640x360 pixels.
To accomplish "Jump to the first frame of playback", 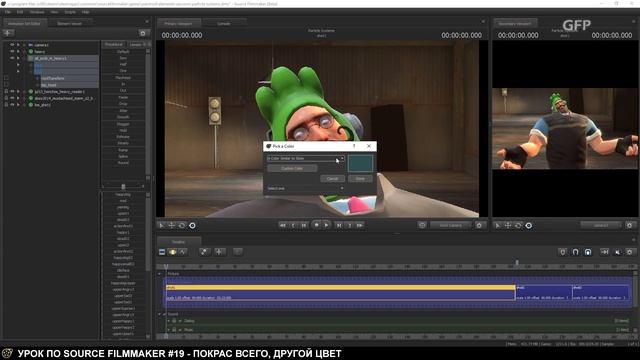I will pyautogui.click(x=282, y=225).
